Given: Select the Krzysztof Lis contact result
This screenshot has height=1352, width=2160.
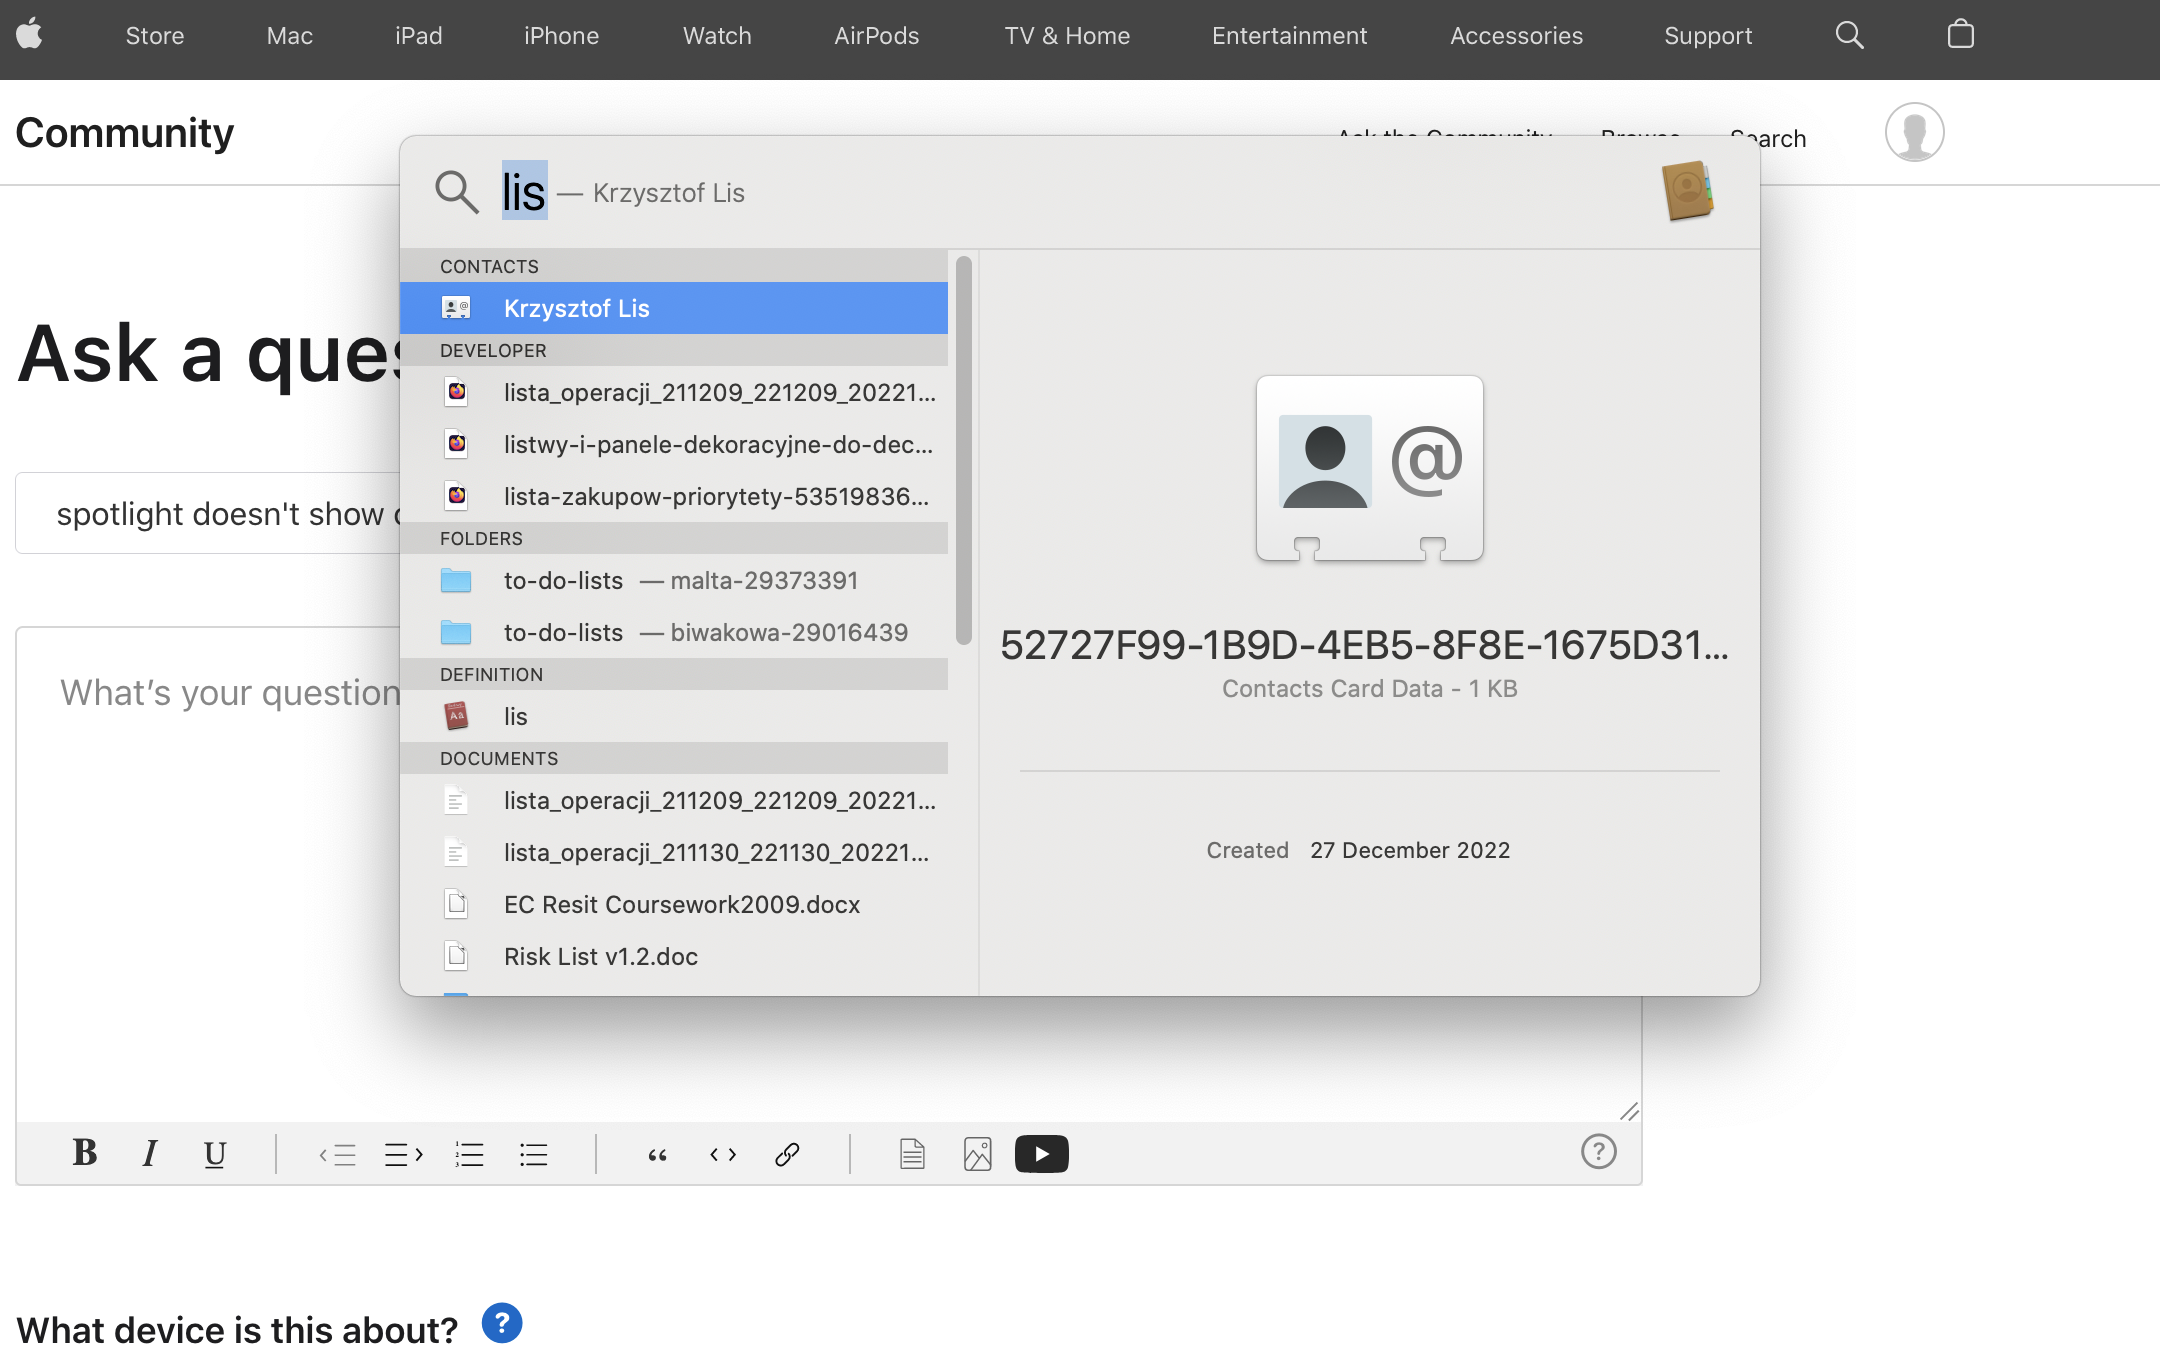Looking at the screenshot, I should pyautogui.click(x=575, y=308).
